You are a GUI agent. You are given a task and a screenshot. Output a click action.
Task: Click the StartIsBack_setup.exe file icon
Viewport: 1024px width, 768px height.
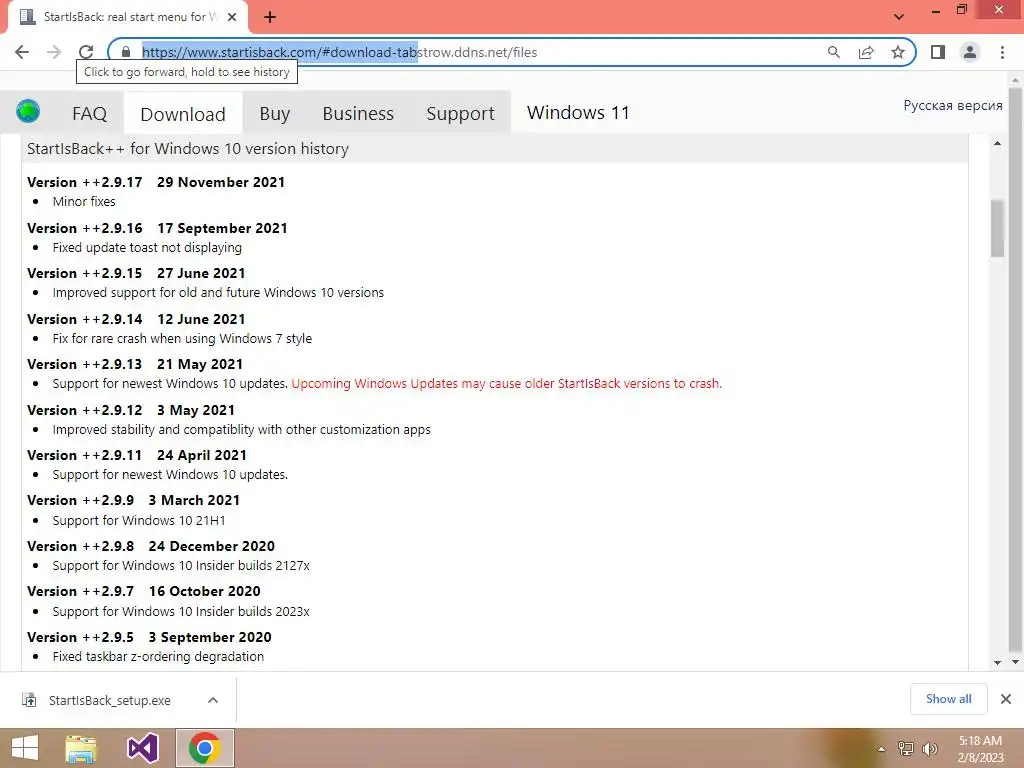pos(29,700)
